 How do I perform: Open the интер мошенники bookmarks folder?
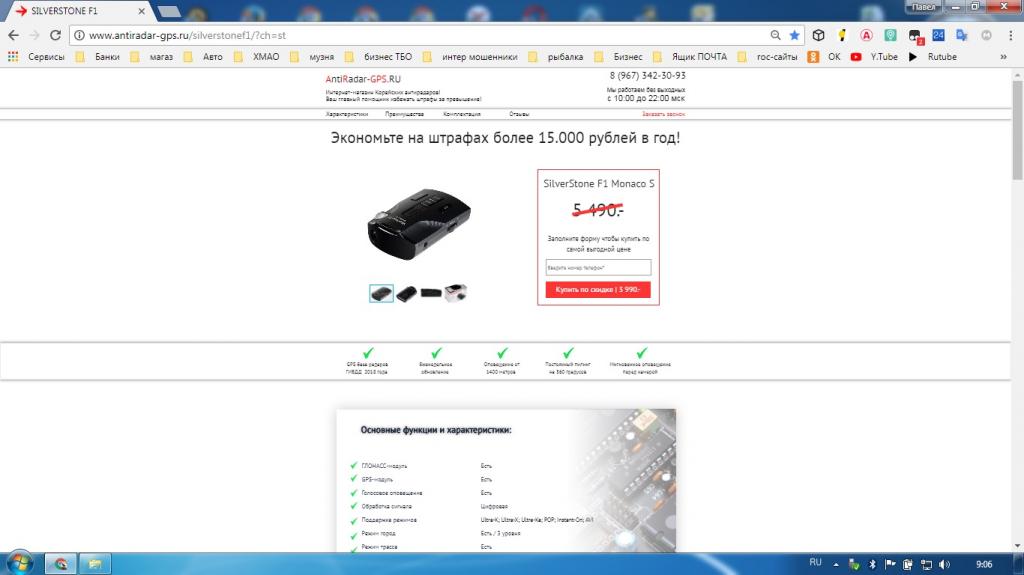pyautogui.click(x=470, y=57)
